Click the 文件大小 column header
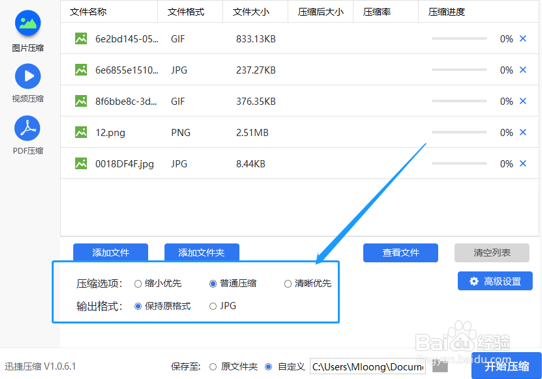Viewport: 542px width, 379px height. [x=251, y=12]
